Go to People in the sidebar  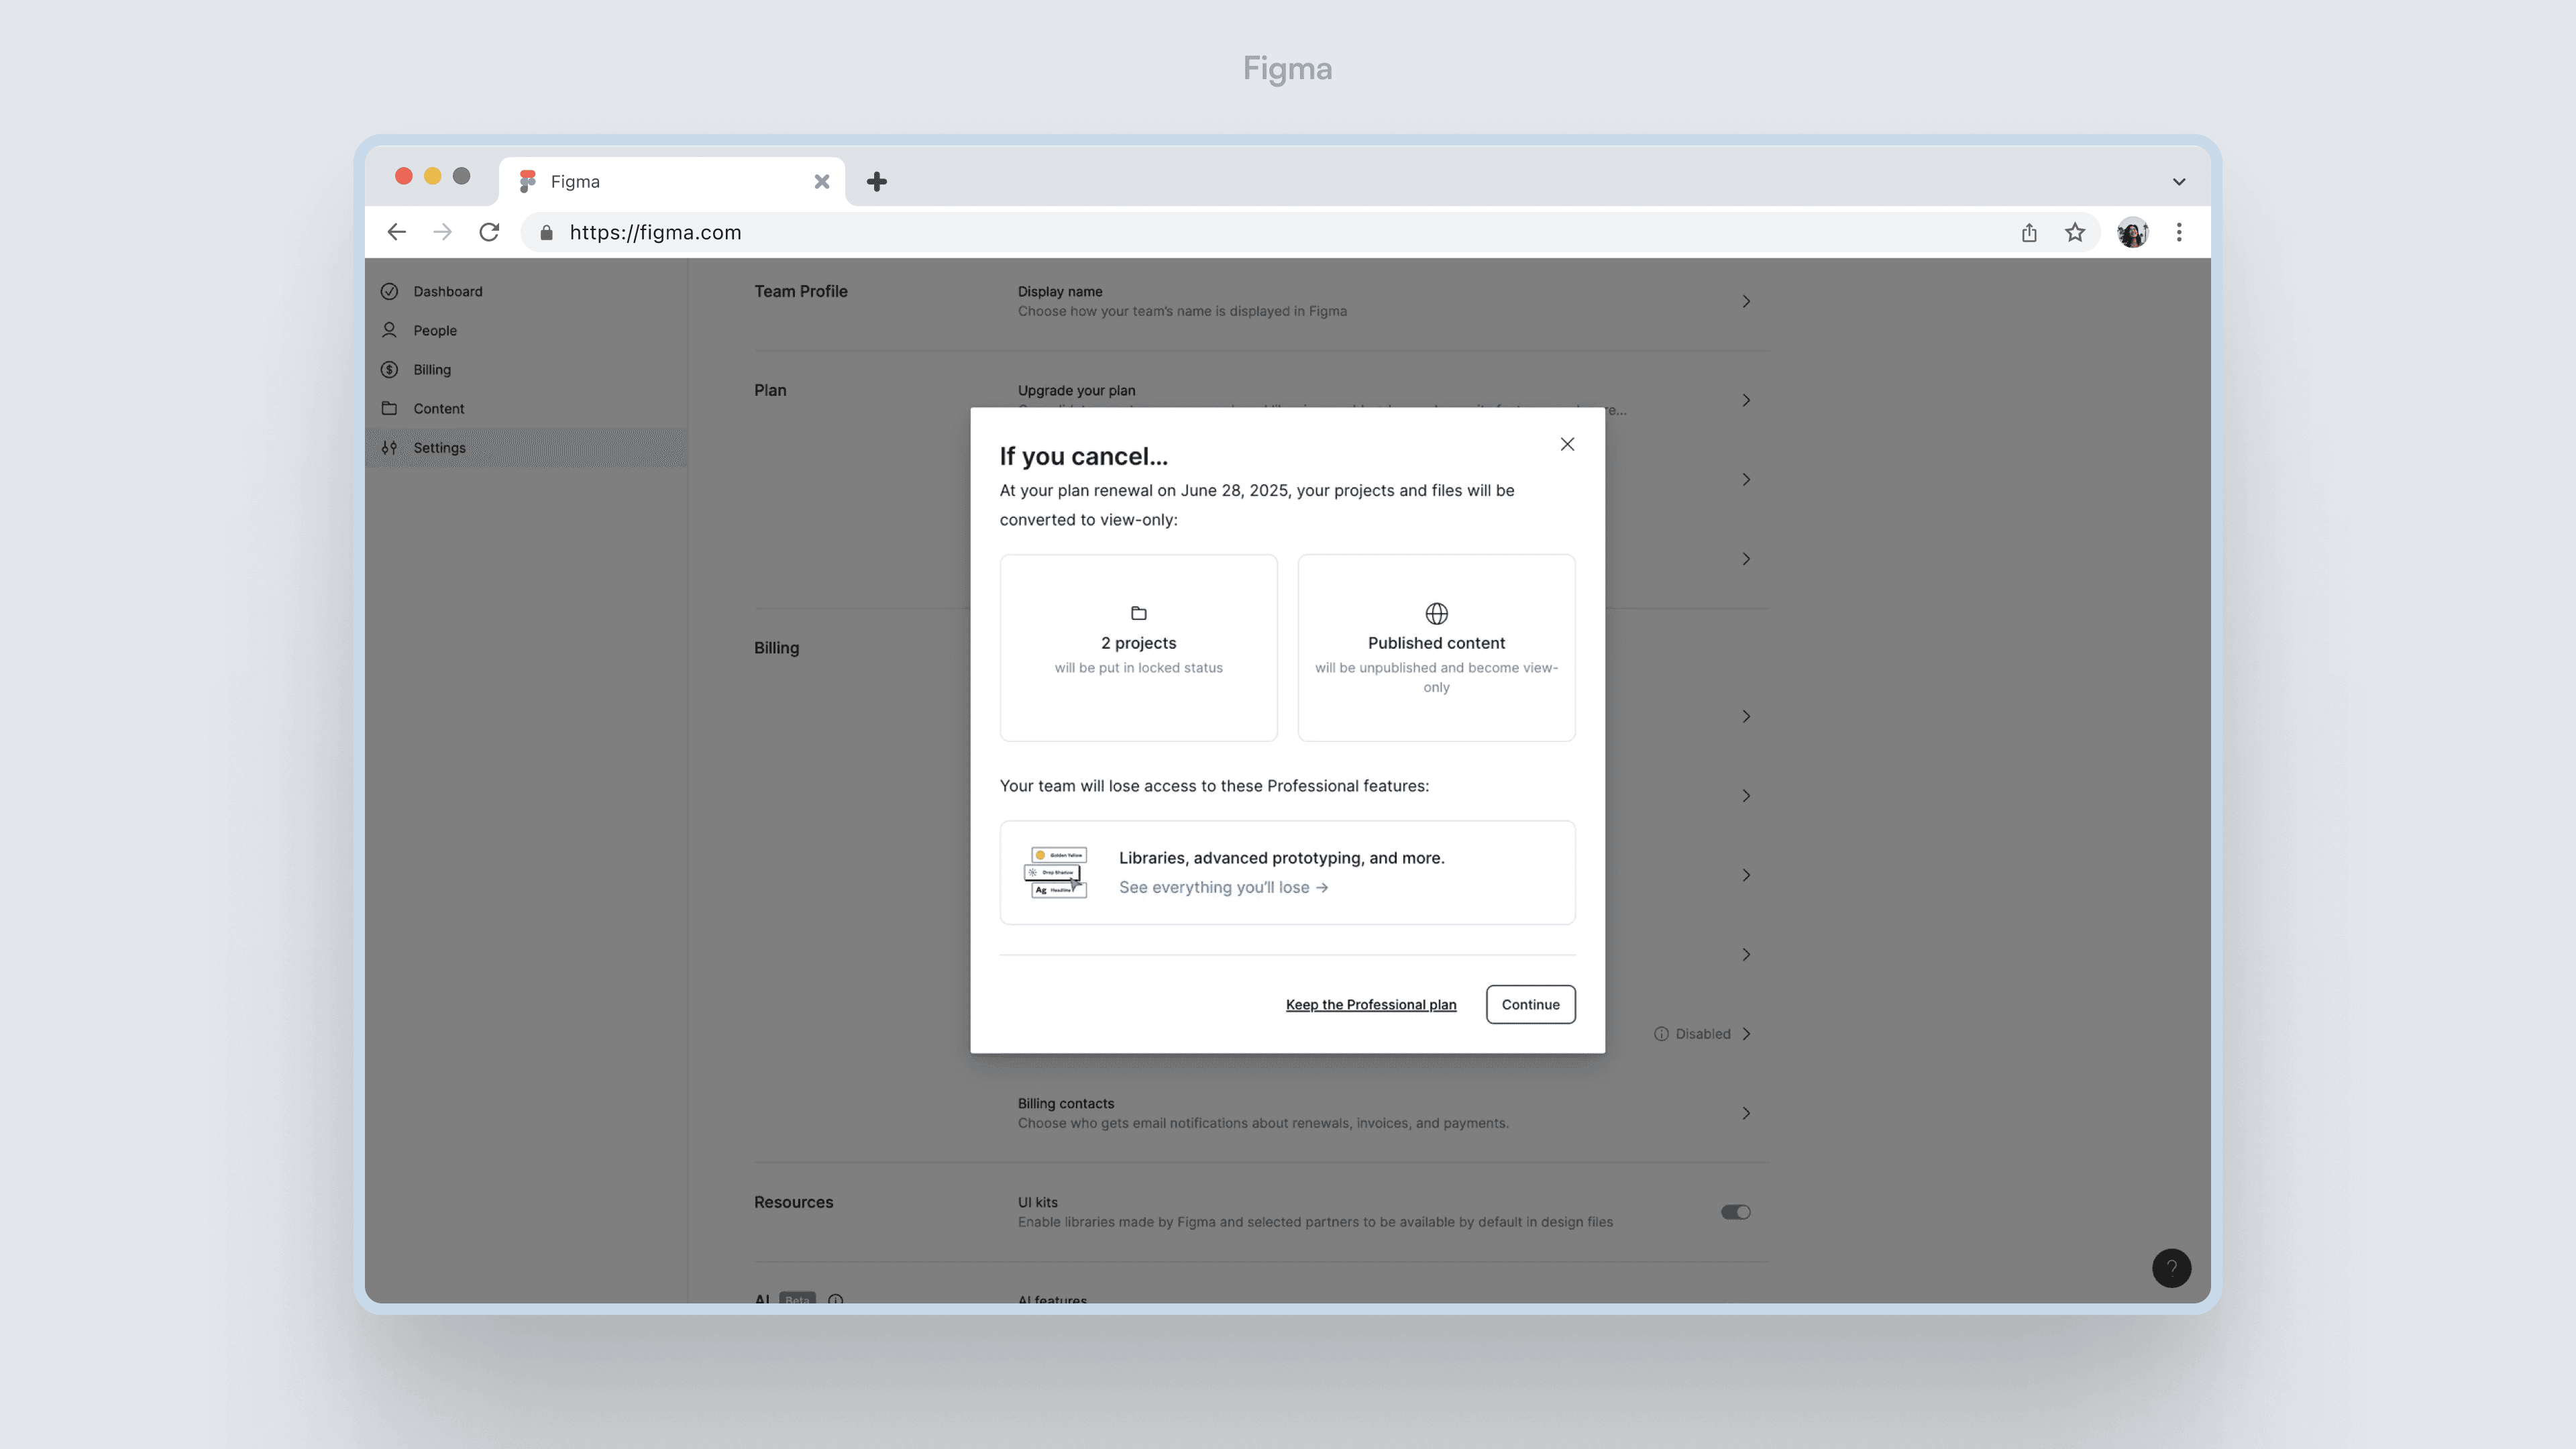[x=434, y=330]
